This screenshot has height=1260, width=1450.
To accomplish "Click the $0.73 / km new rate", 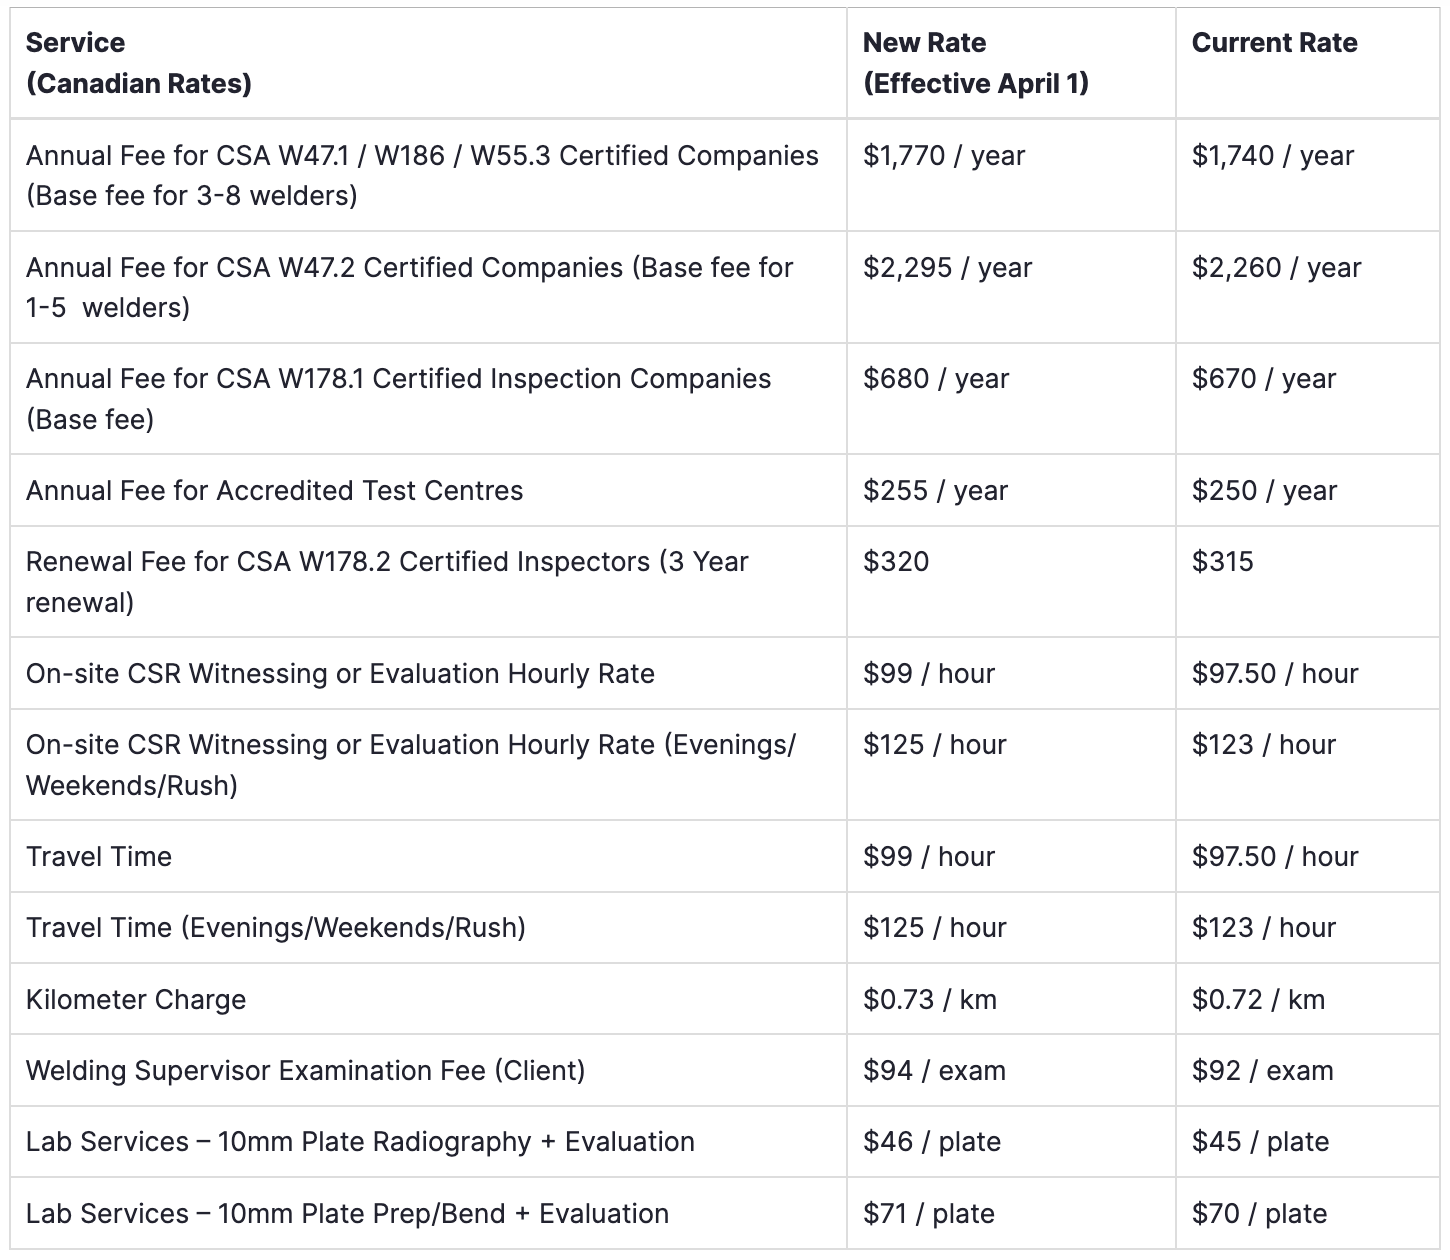I will point(930,1000).
